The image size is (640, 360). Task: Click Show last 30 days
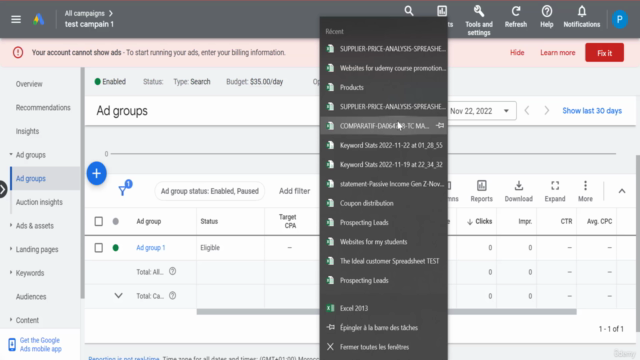(x=592, y=111)
